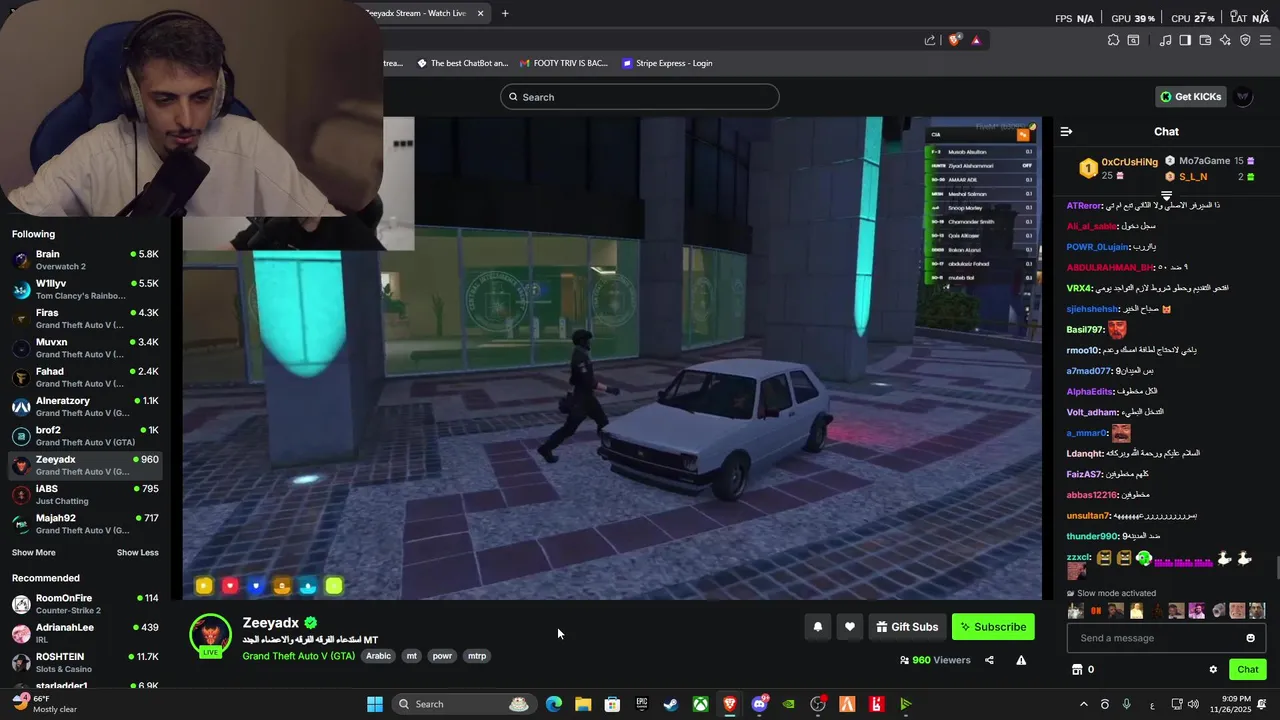The height and width of the screenshot is (720, 1280).
Task: Open Firas channel in Following list
Action: click(85, 319)
